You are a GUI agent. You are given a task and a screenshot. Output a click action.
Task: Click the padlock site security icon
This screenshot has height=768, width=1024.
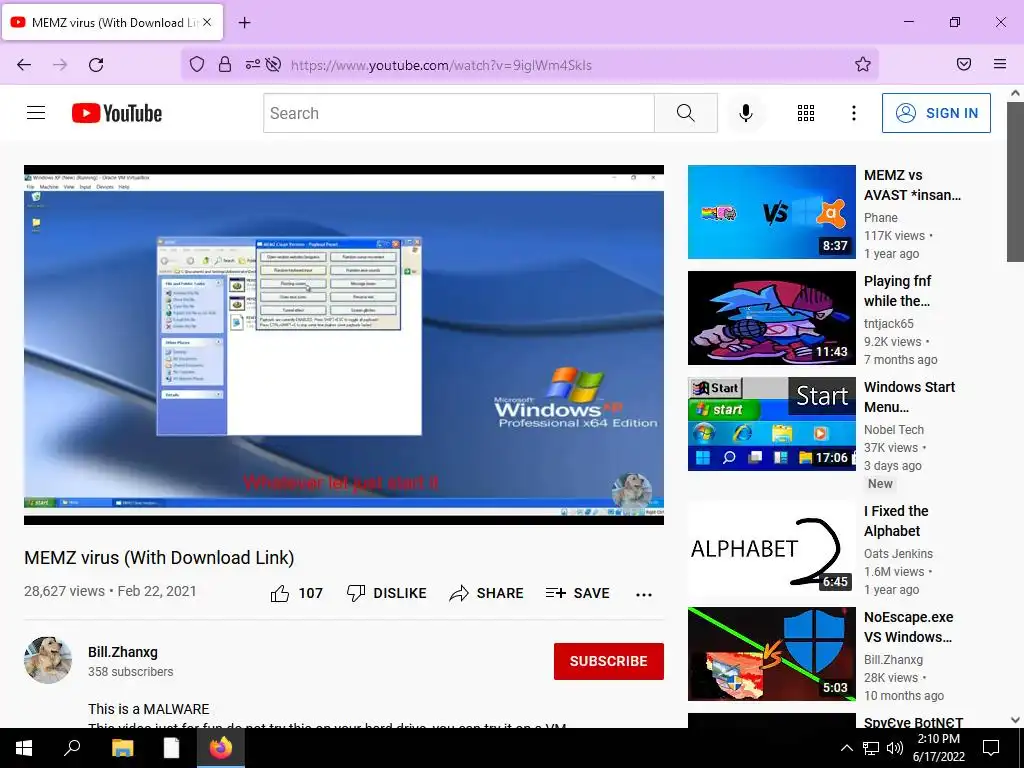click(225, 64)
